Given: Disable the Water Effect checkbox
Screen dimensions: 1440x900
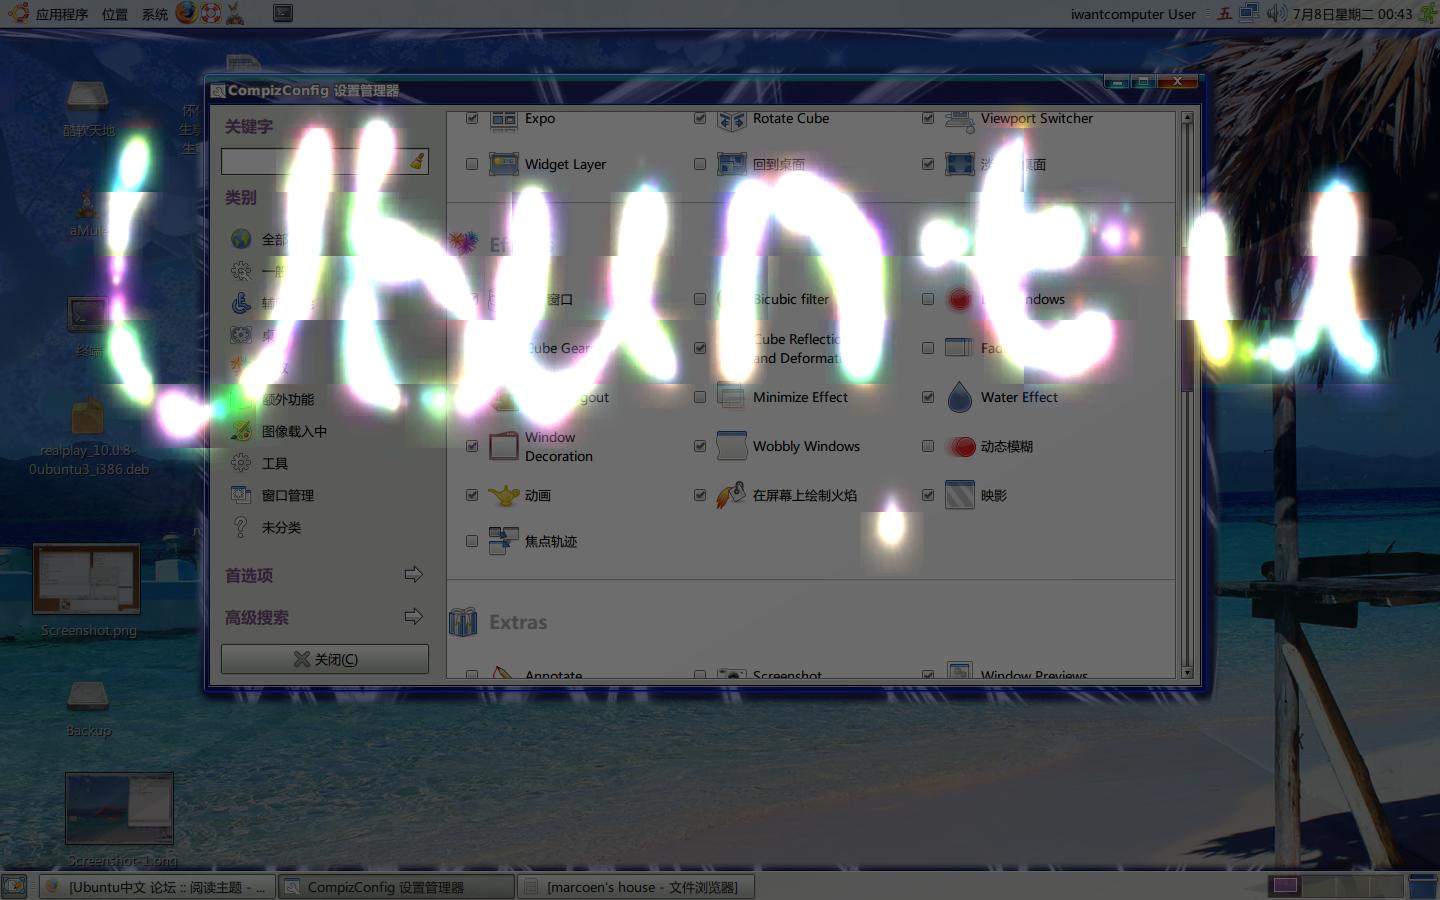Looking at the screenshot, I should coord(928,397).
